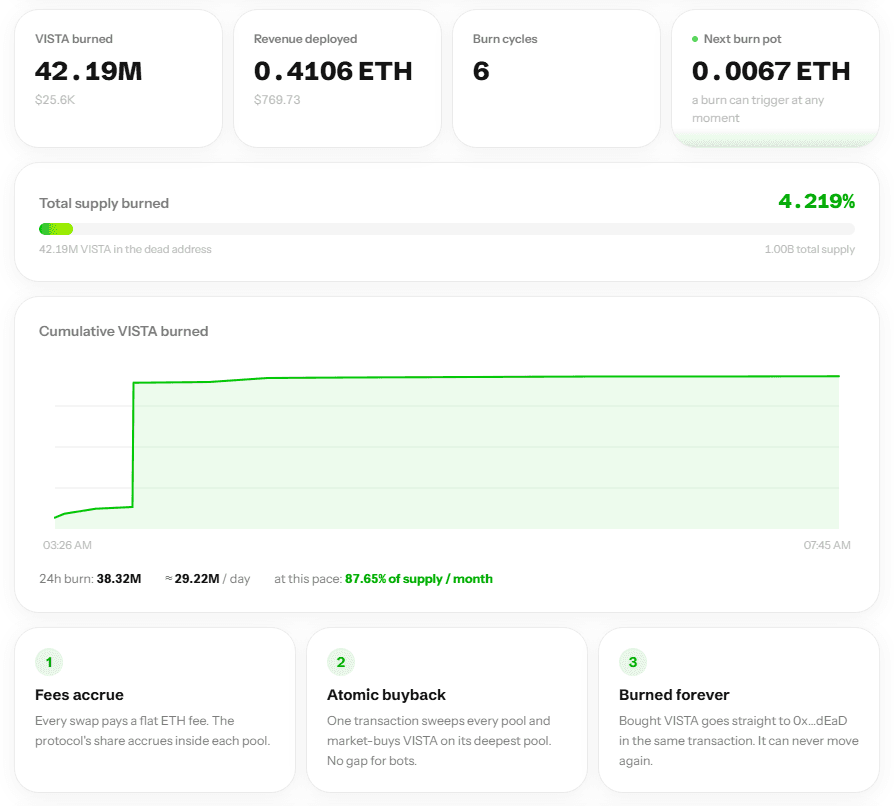Click the 'VISTA burned' card label

(74, 39)
